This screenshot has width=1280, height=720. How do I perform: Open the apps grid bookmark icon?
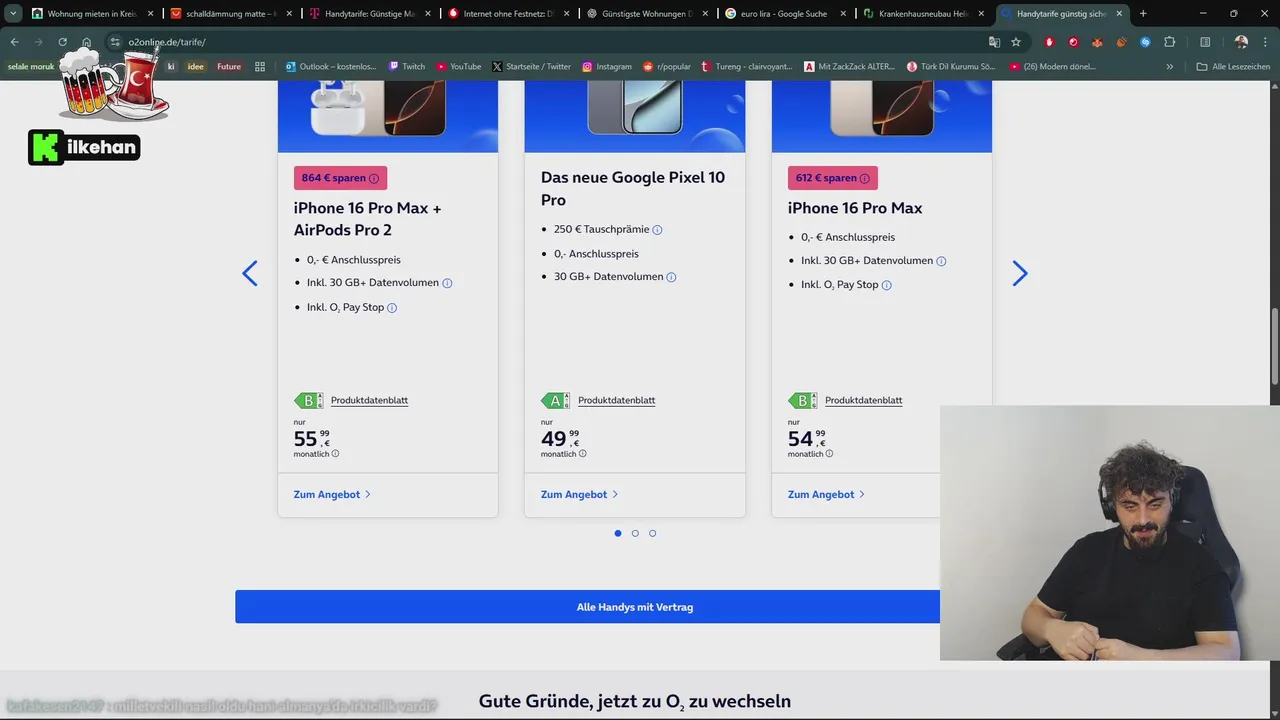point(260,66)
